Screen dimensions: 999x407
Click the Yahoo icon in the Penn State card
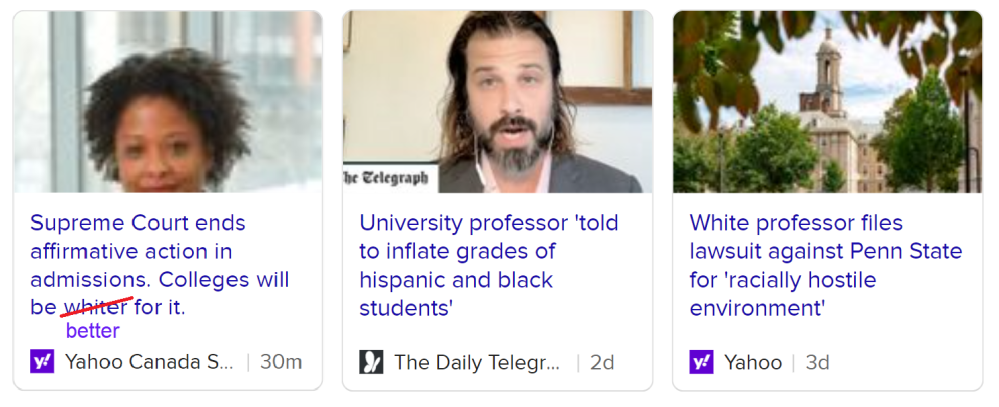(x=701, y=362)
